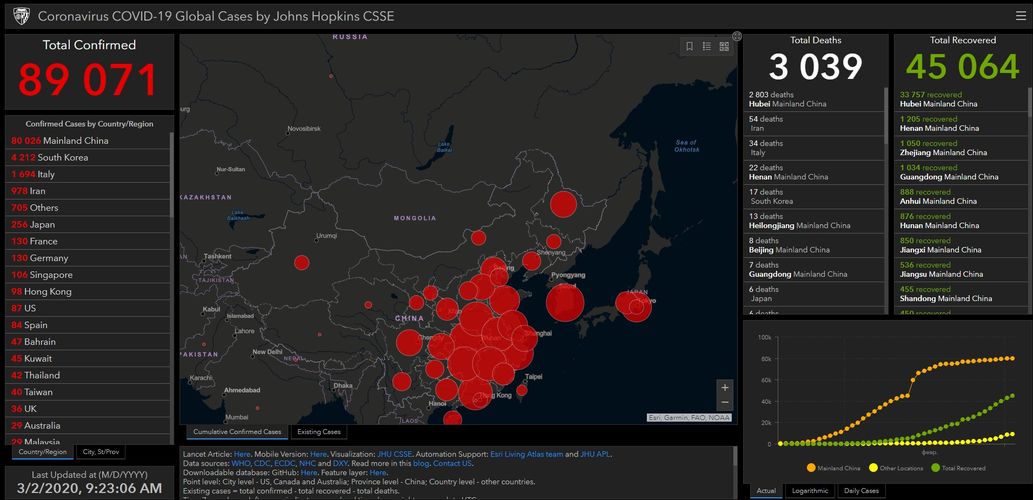Switch the list to the City, St/Prov tab
Screen dimensions: 1033x500
click(102, 452)
